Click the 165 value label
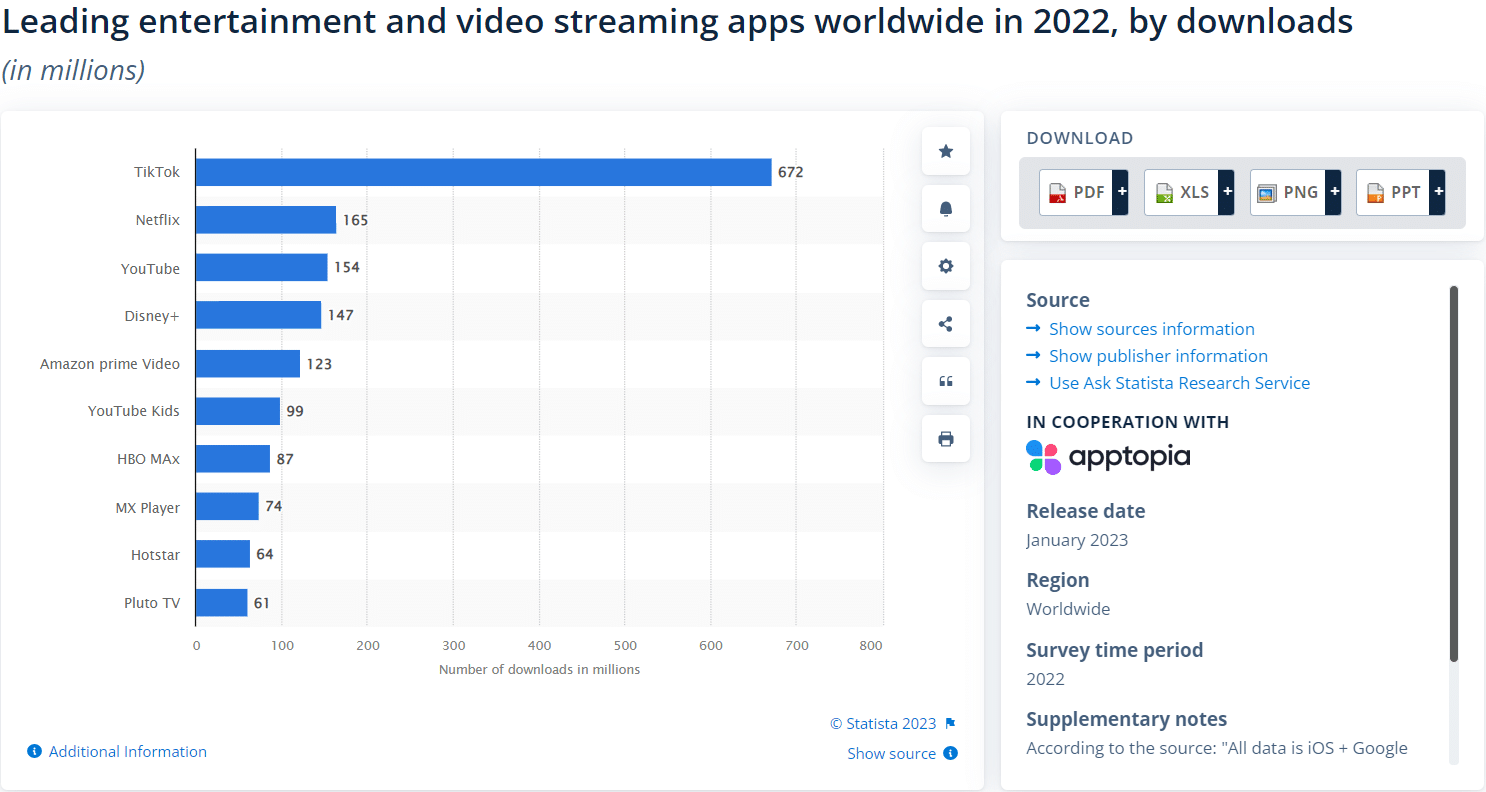The width and height of the screenshot is (1486, 792). [x=355, y=220]
